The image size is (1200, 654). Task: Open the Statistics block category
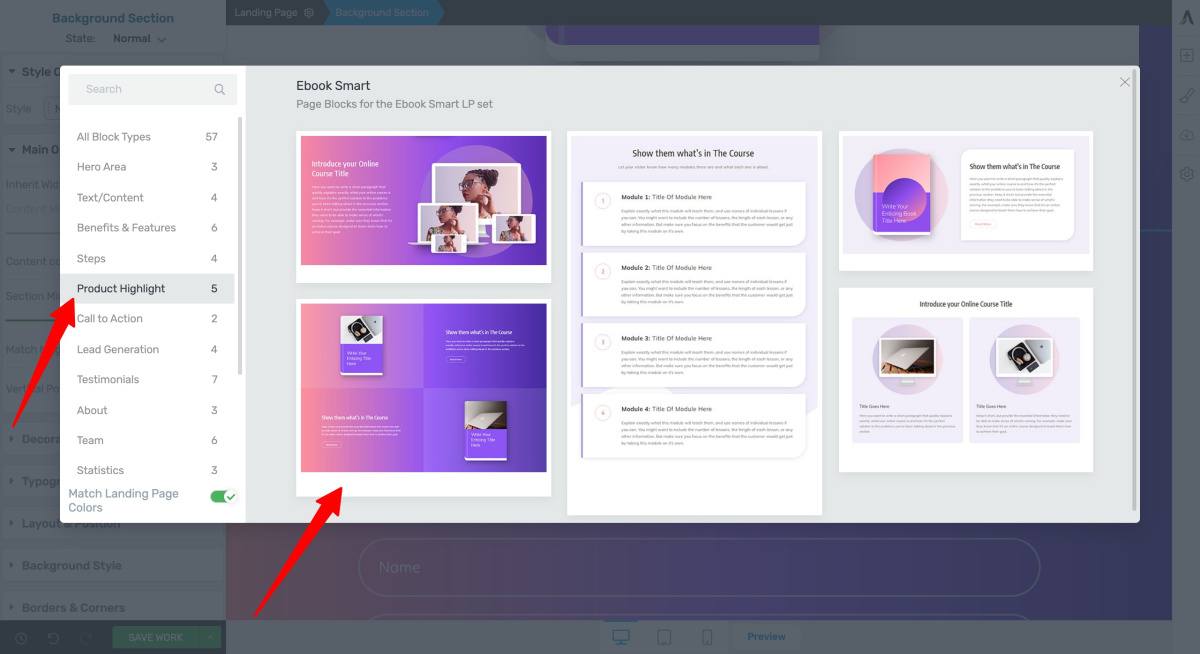pos(147,471)
